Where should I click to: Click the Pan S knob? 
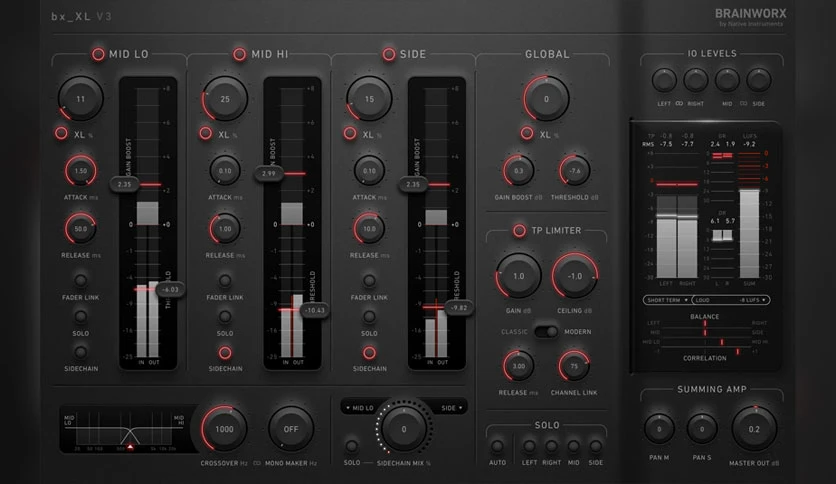click(702, 429)
